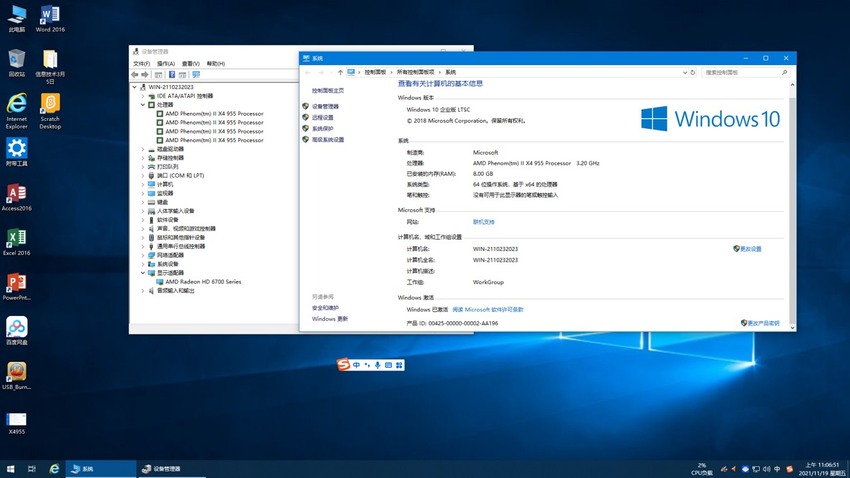Open Windows Start button on taskbar
850x478 pixels.
pyautogui.click(x=10, y=469)
